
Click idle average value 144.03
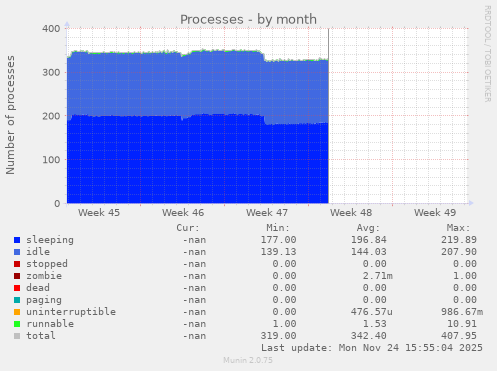369,252
